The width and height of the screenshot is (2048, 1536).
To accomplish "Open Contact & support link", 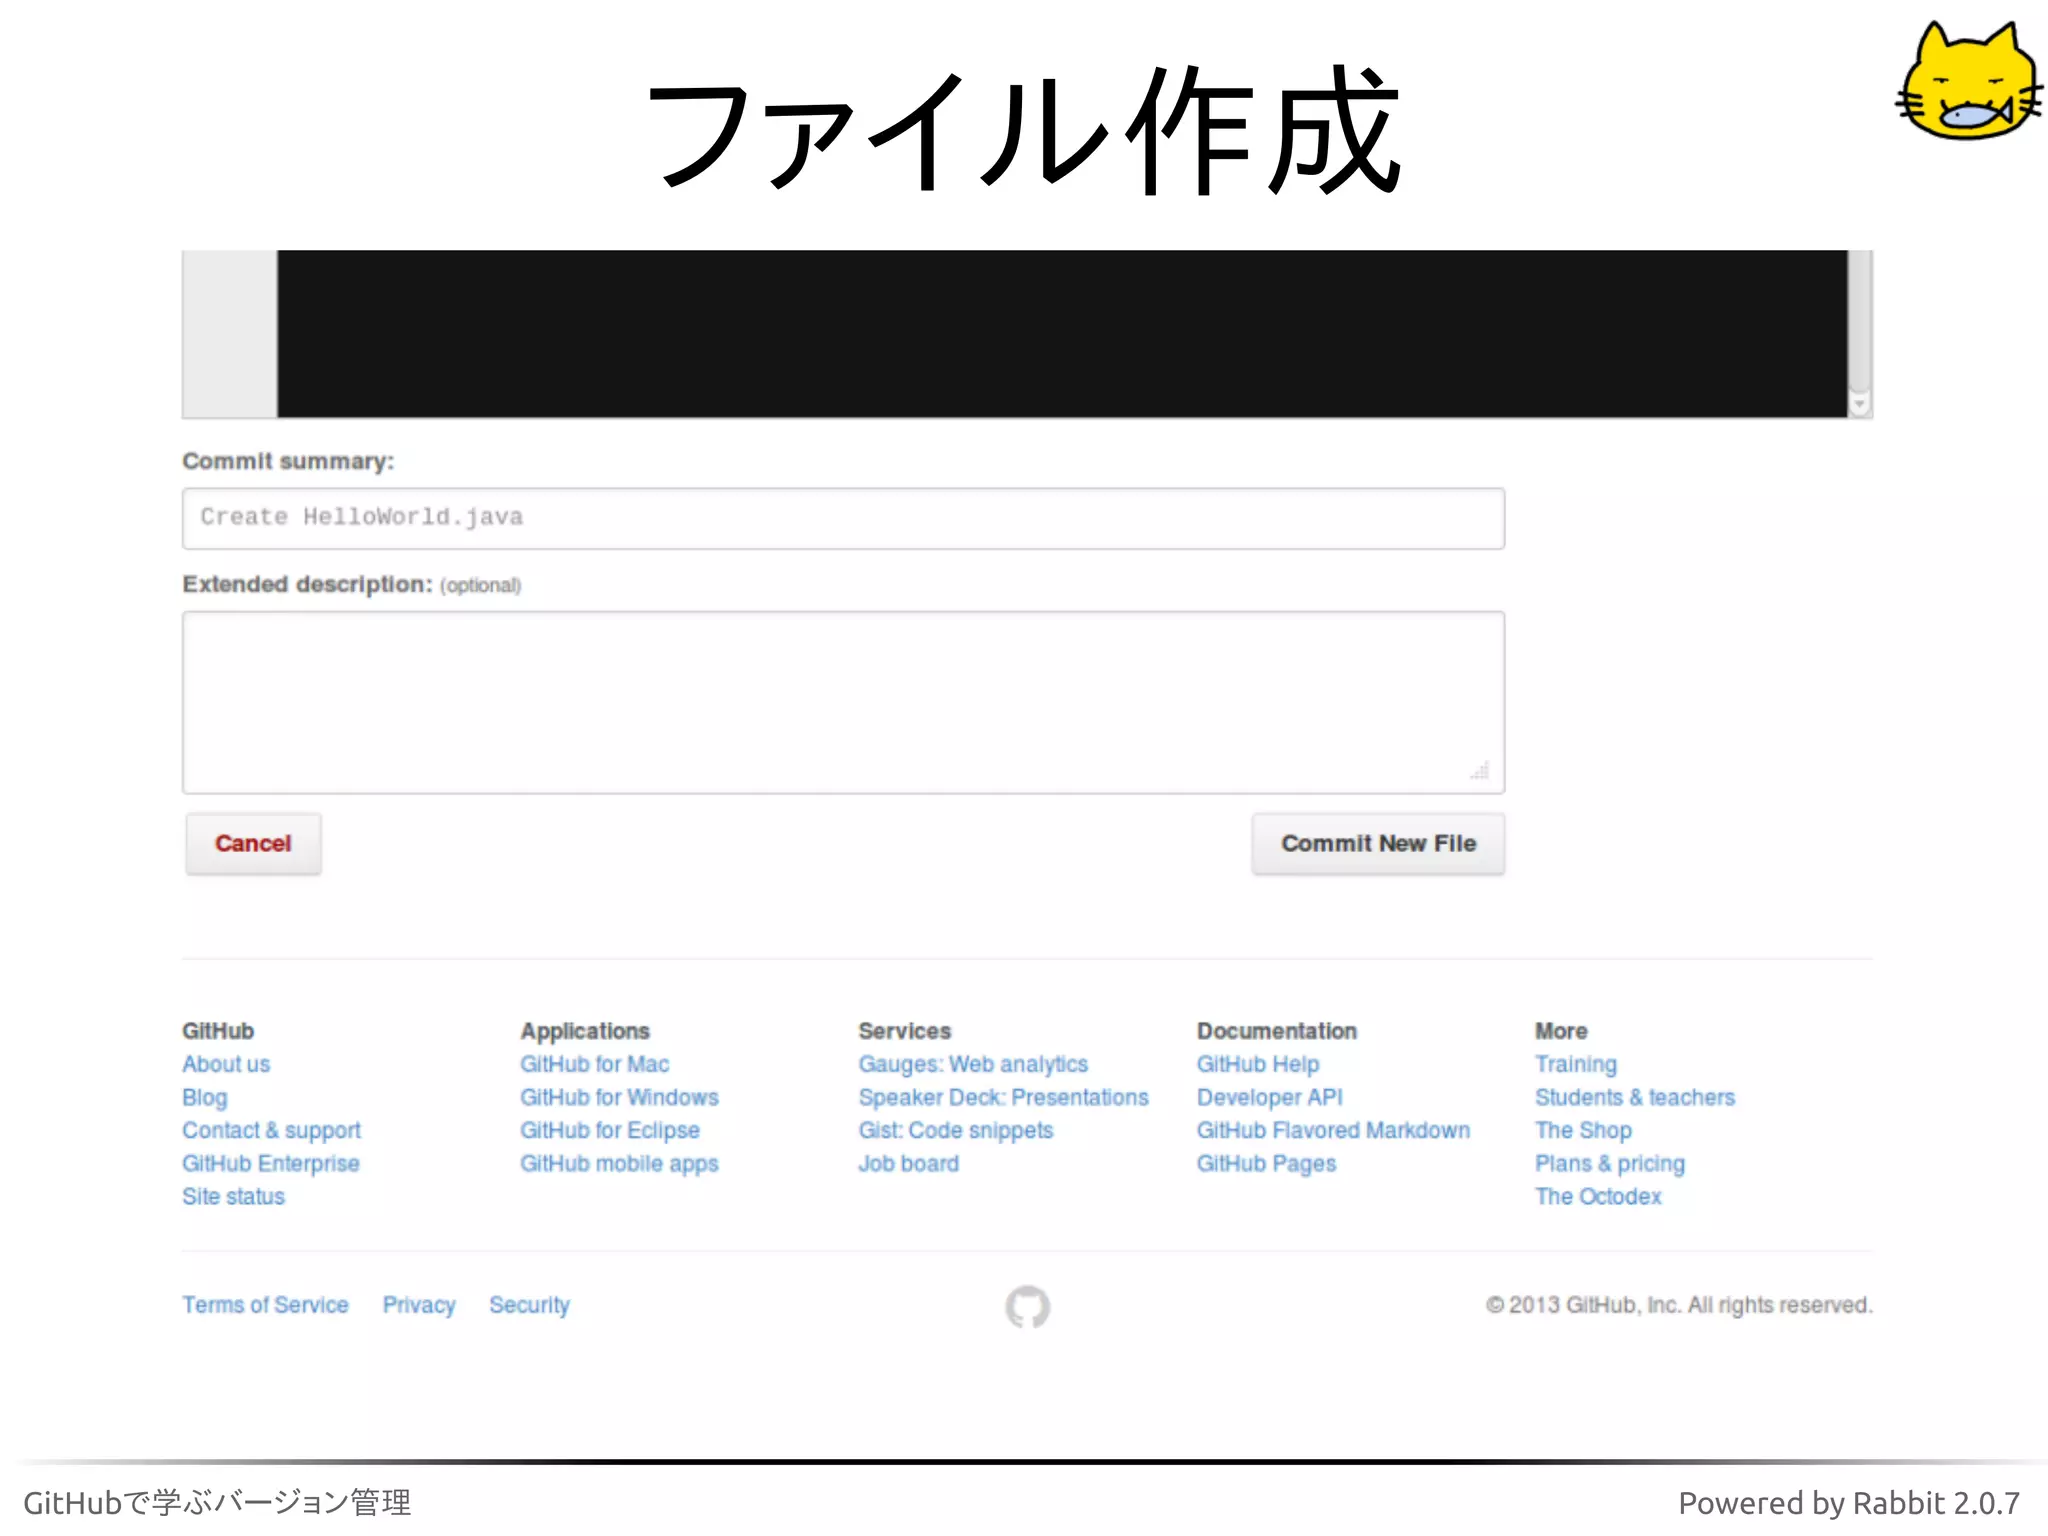I will 271,1130.
